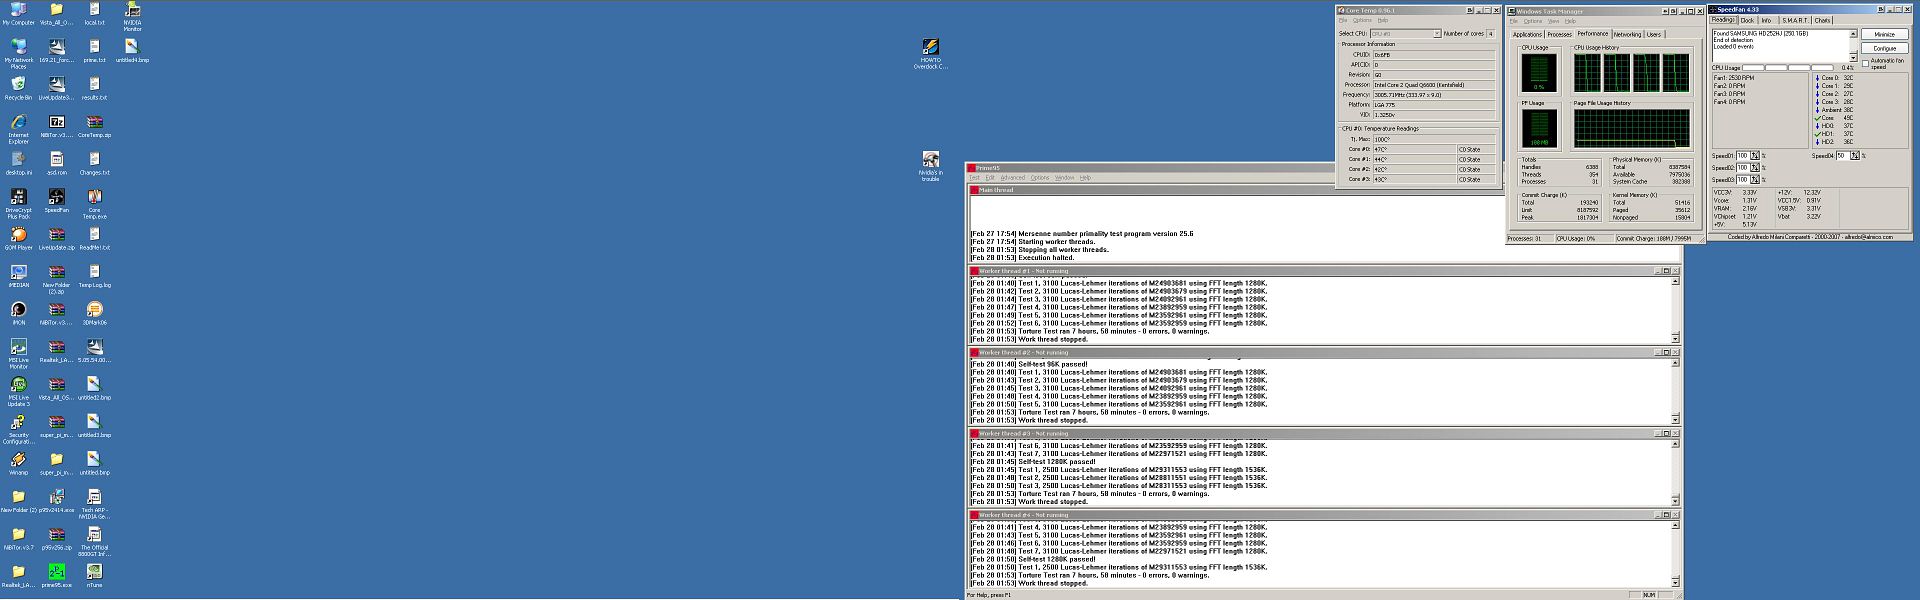Open the MSI Live Monitor icon
Viewport: 1920px width, 600px height.
pyautogui.click(x=18, y=354)
